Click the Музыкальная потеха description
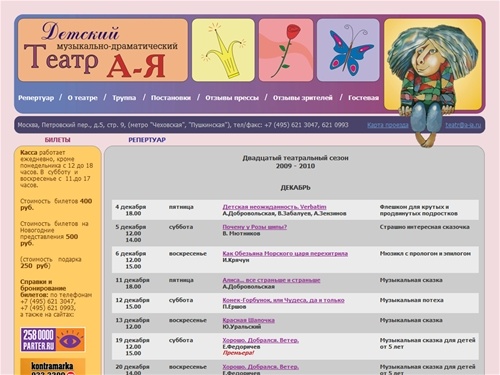Viewport: 500px width, 375px height. tap(412, 300)
